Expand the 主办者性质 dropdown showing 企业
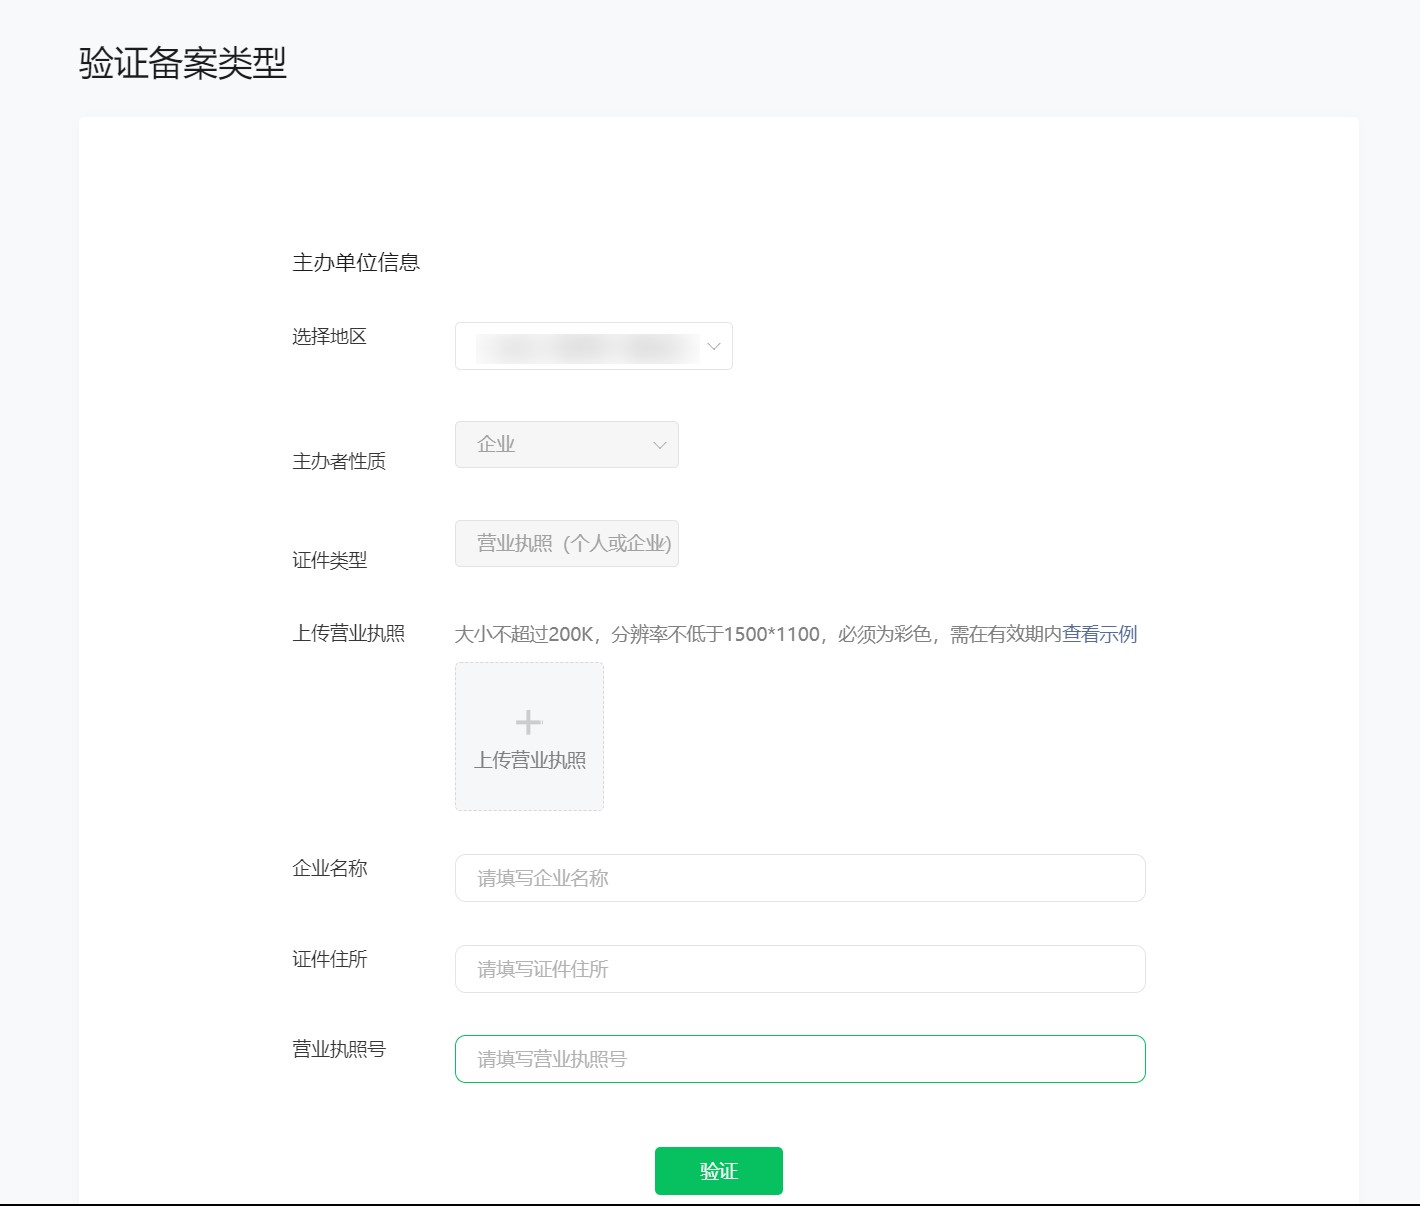Viewport: 1420px width, 1206px height. [x=567, y=444]
